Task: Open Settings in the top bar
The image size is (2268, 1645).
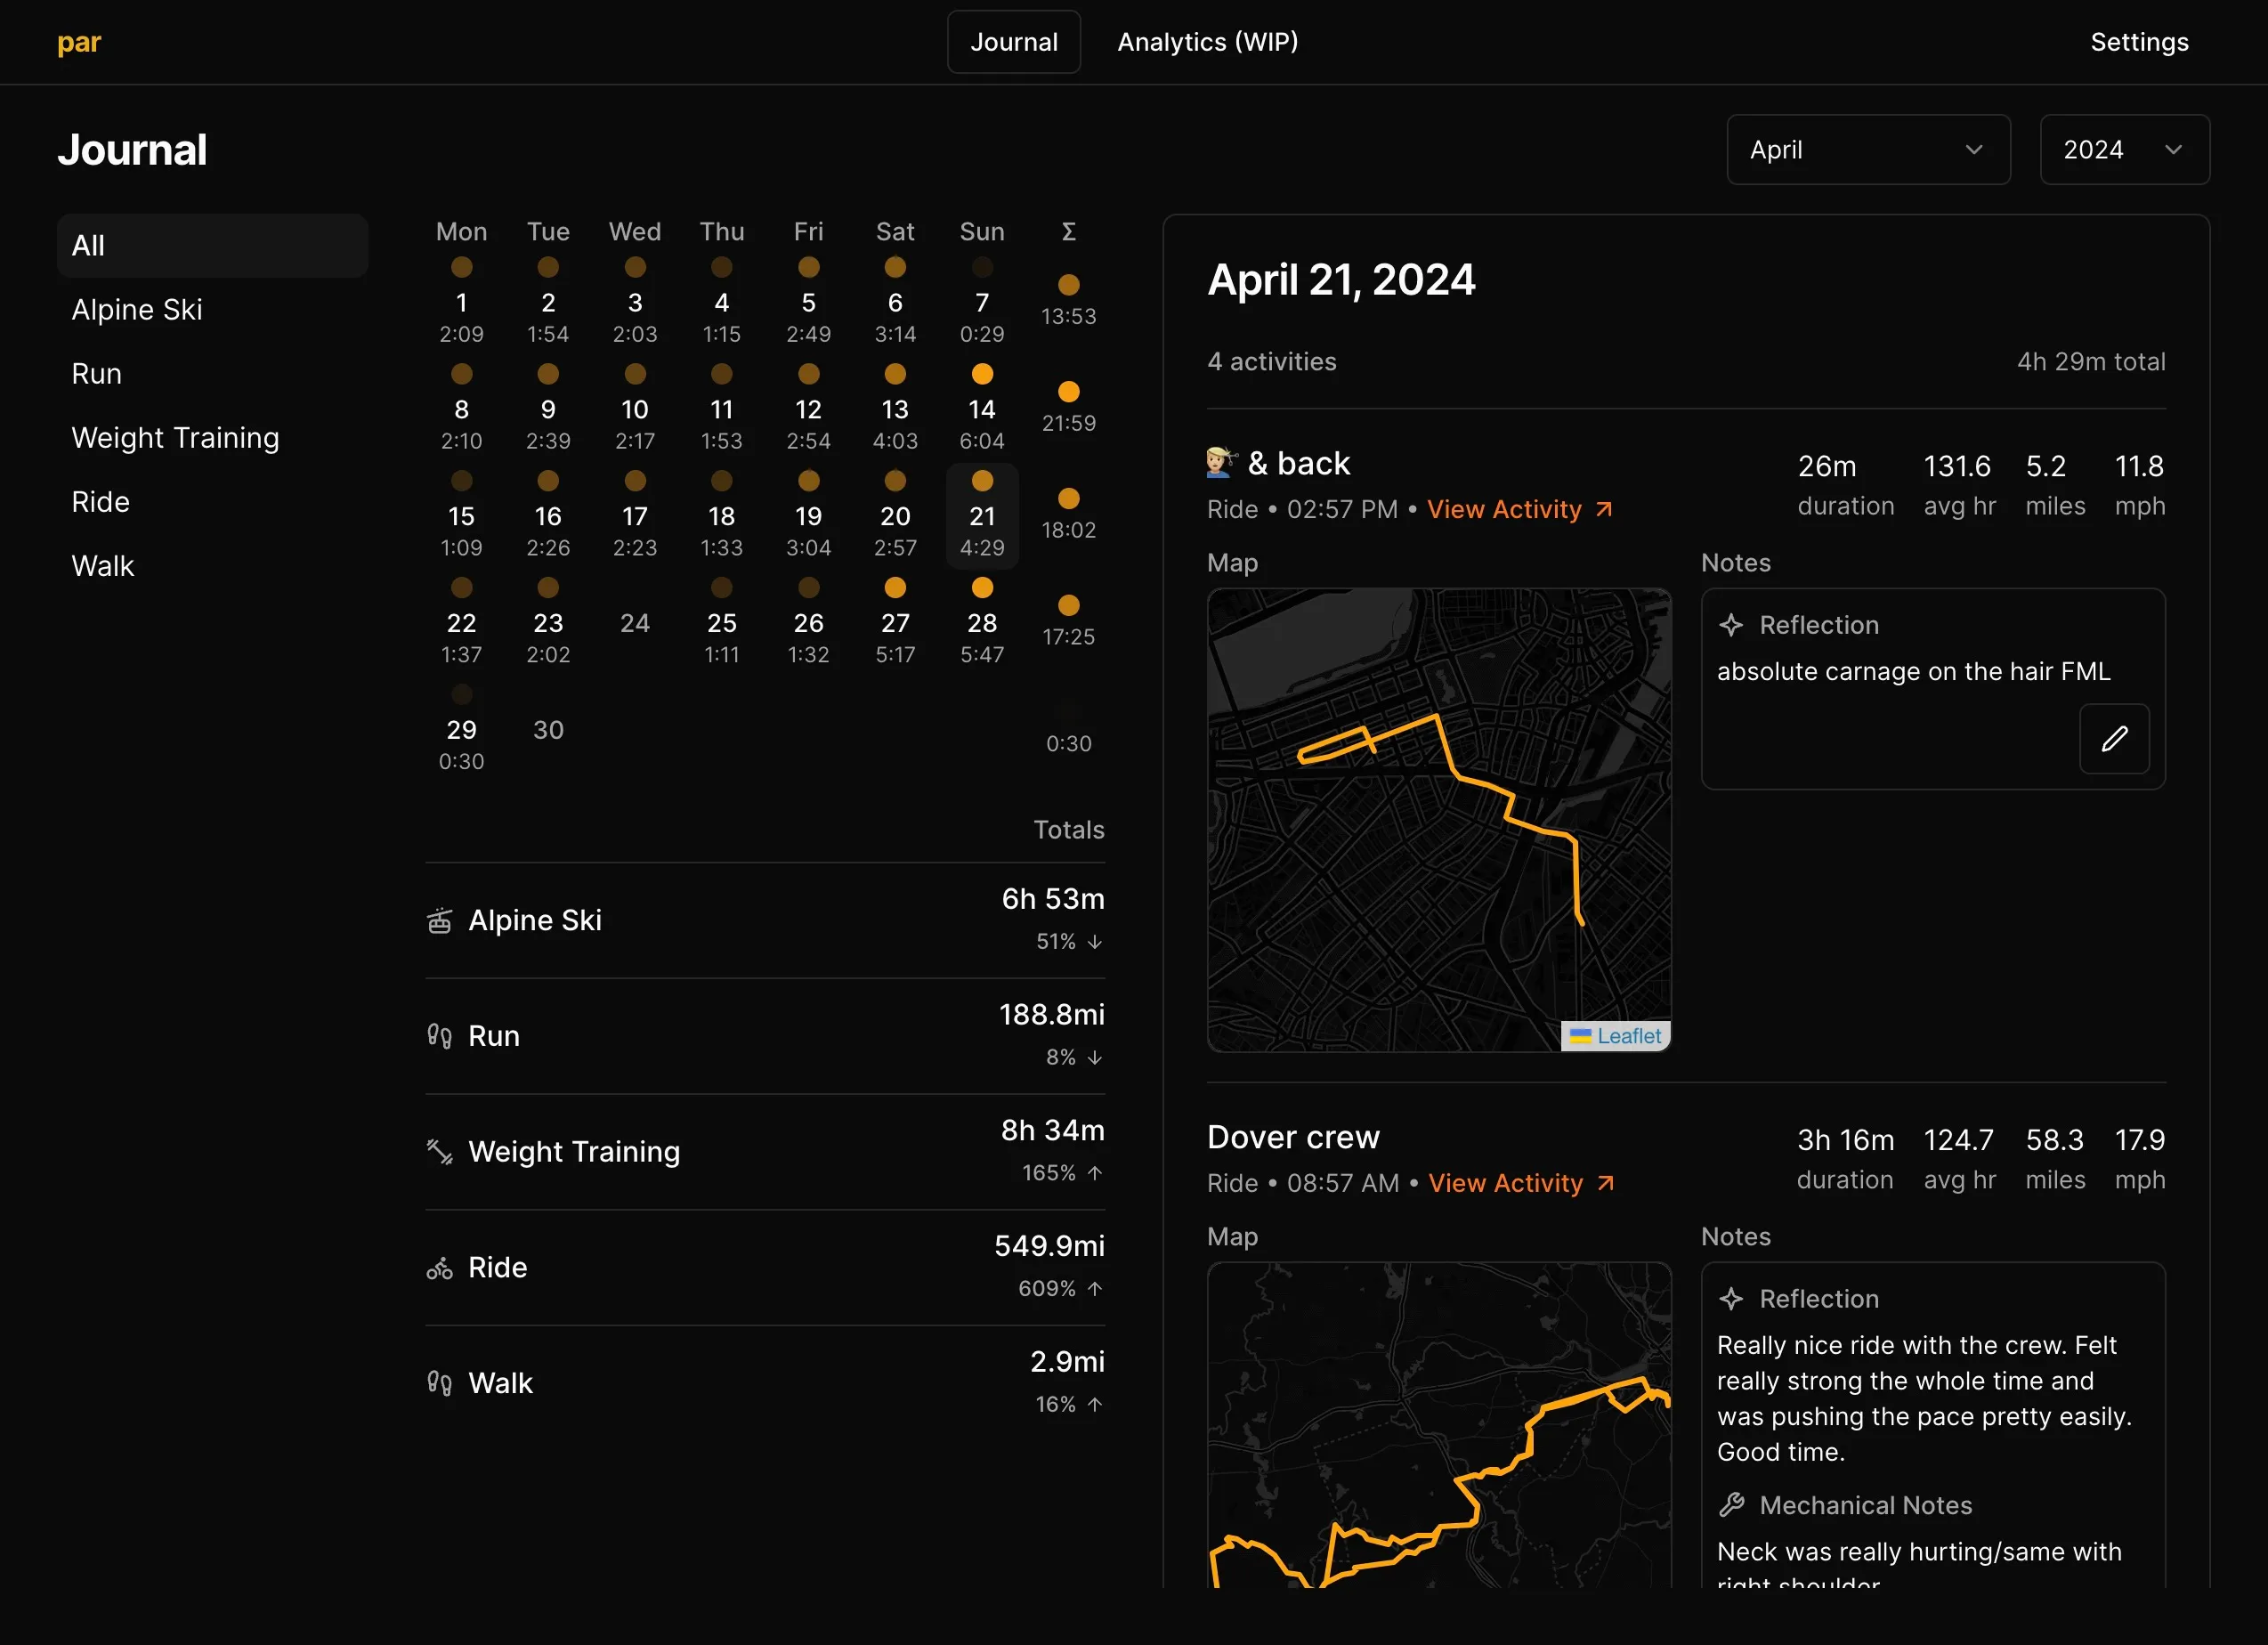Action: [2138, 42]
